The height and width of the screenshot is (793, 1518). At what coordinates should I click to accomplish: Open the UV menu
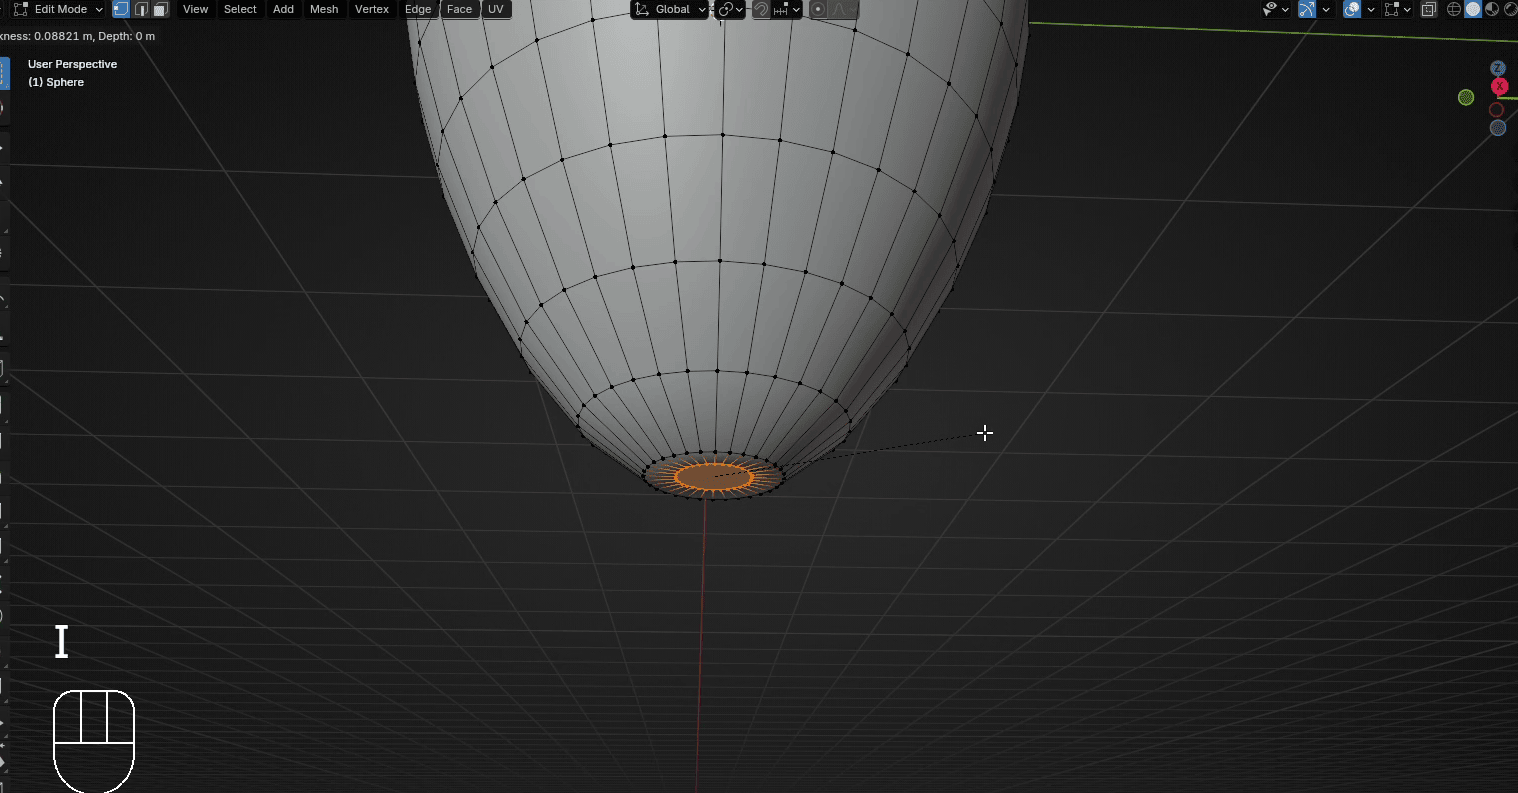496,9
